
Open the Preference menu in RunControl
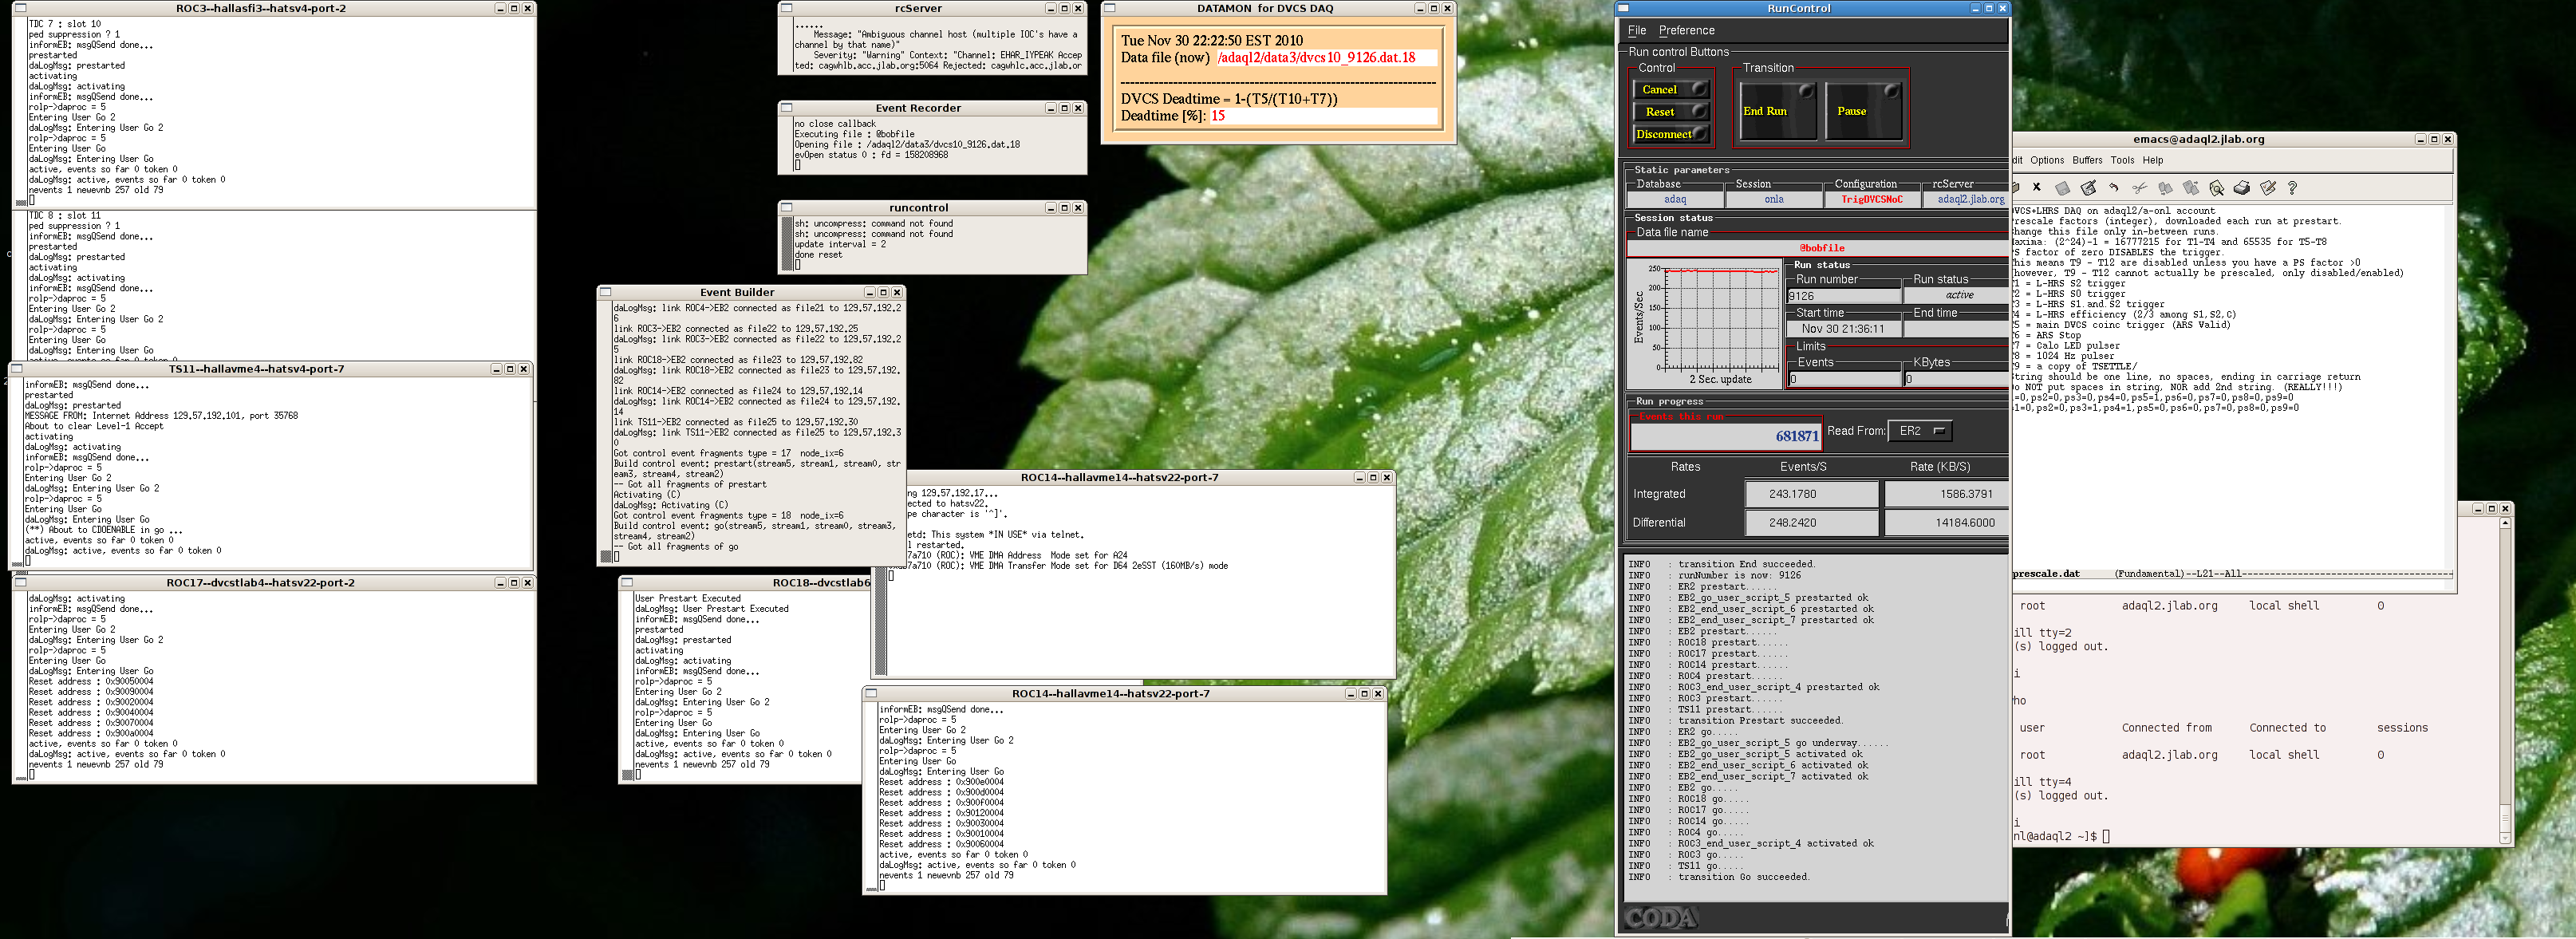point(1686,30)
